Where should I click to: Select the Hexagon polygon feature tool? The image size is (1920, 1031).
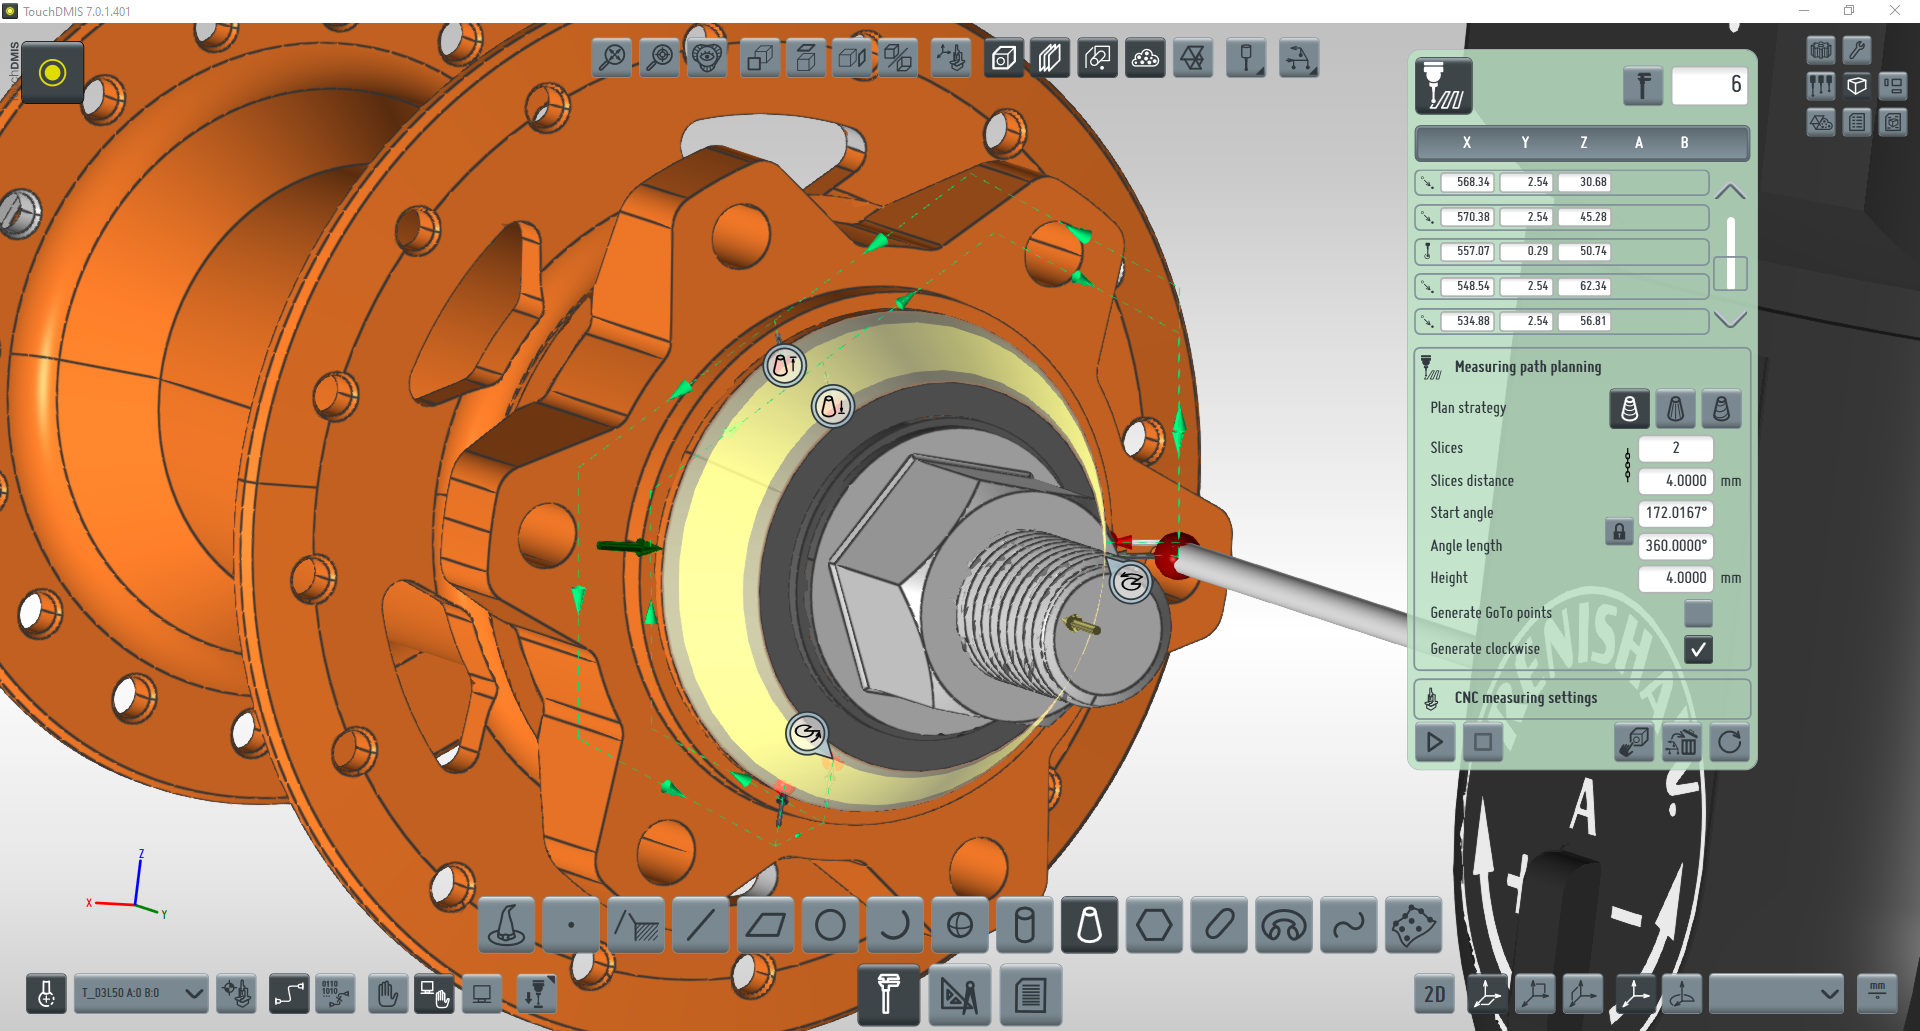[1154, 925]
